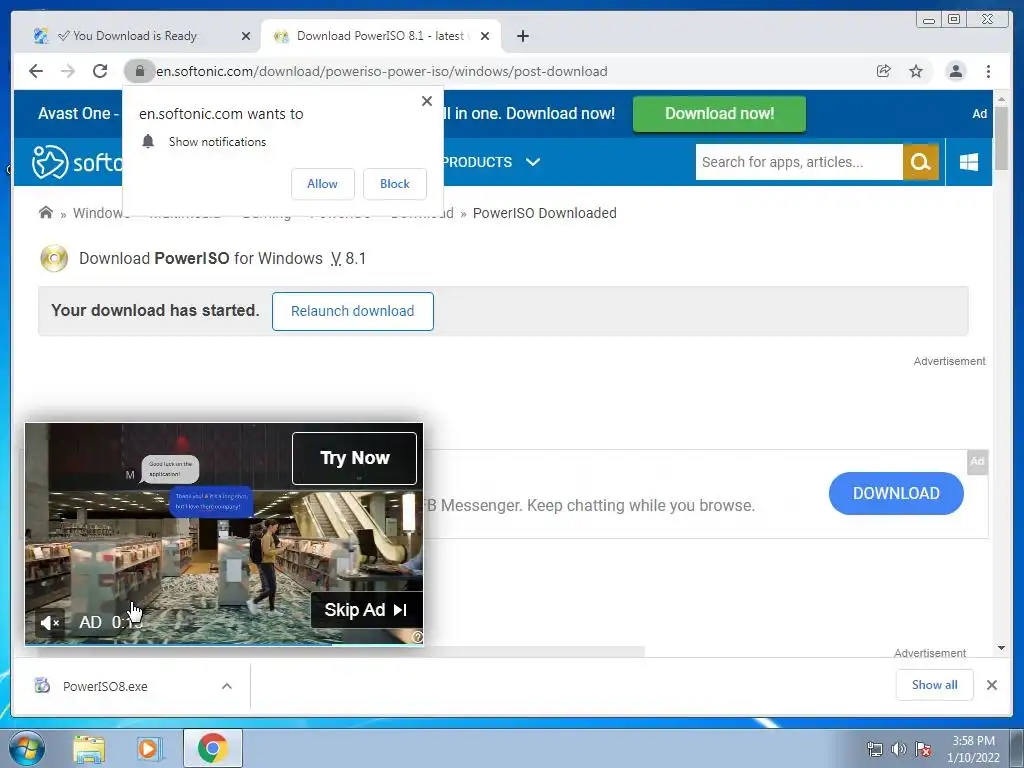Viewport: 1024px width, 768px height.
Task: Reload the current page
Action: [100, 71]
